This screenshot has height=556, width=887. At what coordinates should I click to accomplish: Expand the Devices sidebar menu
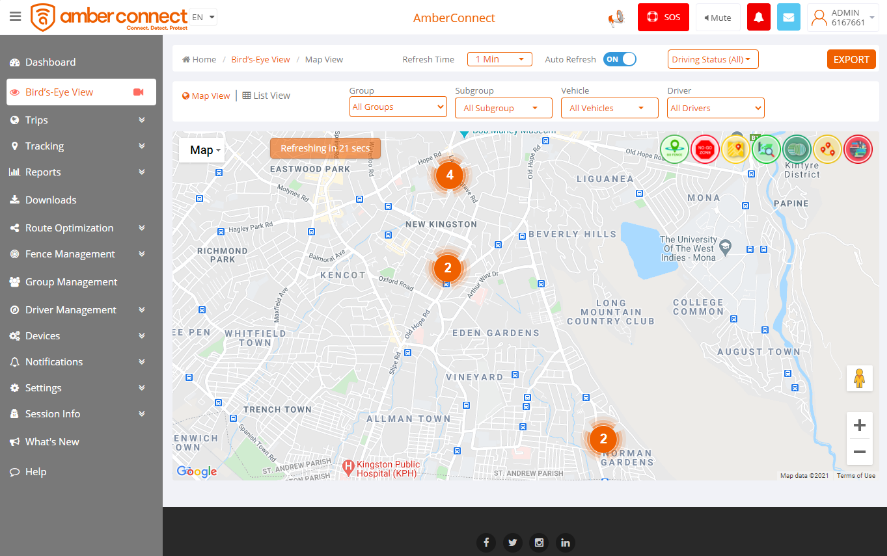pyautogui.click(x=78, y=336)
